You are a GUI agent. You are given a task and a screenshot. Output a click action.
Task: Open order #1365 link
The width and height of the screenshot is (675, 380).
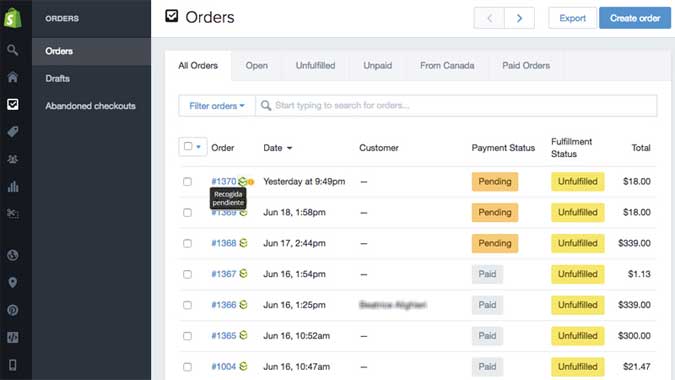(x=224, y=335)
